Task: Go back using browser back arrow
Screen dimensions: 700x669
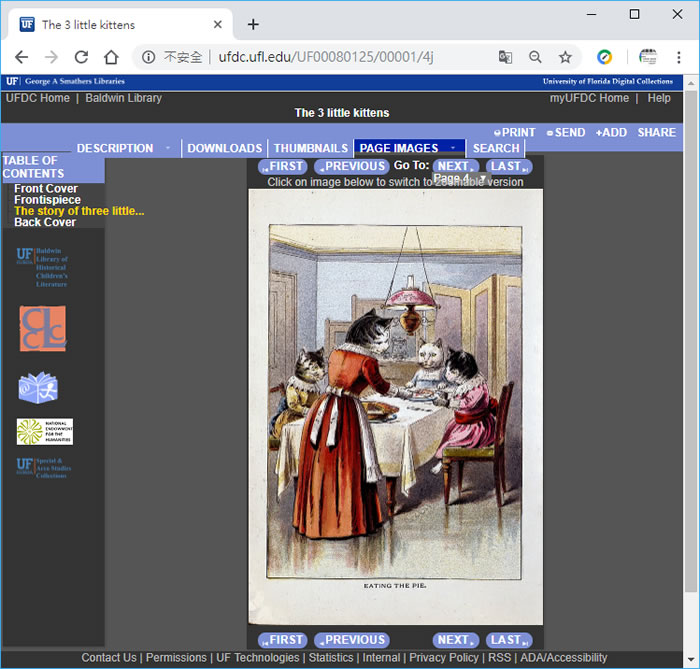Action: pyautogui.click(x=21, y=57)
